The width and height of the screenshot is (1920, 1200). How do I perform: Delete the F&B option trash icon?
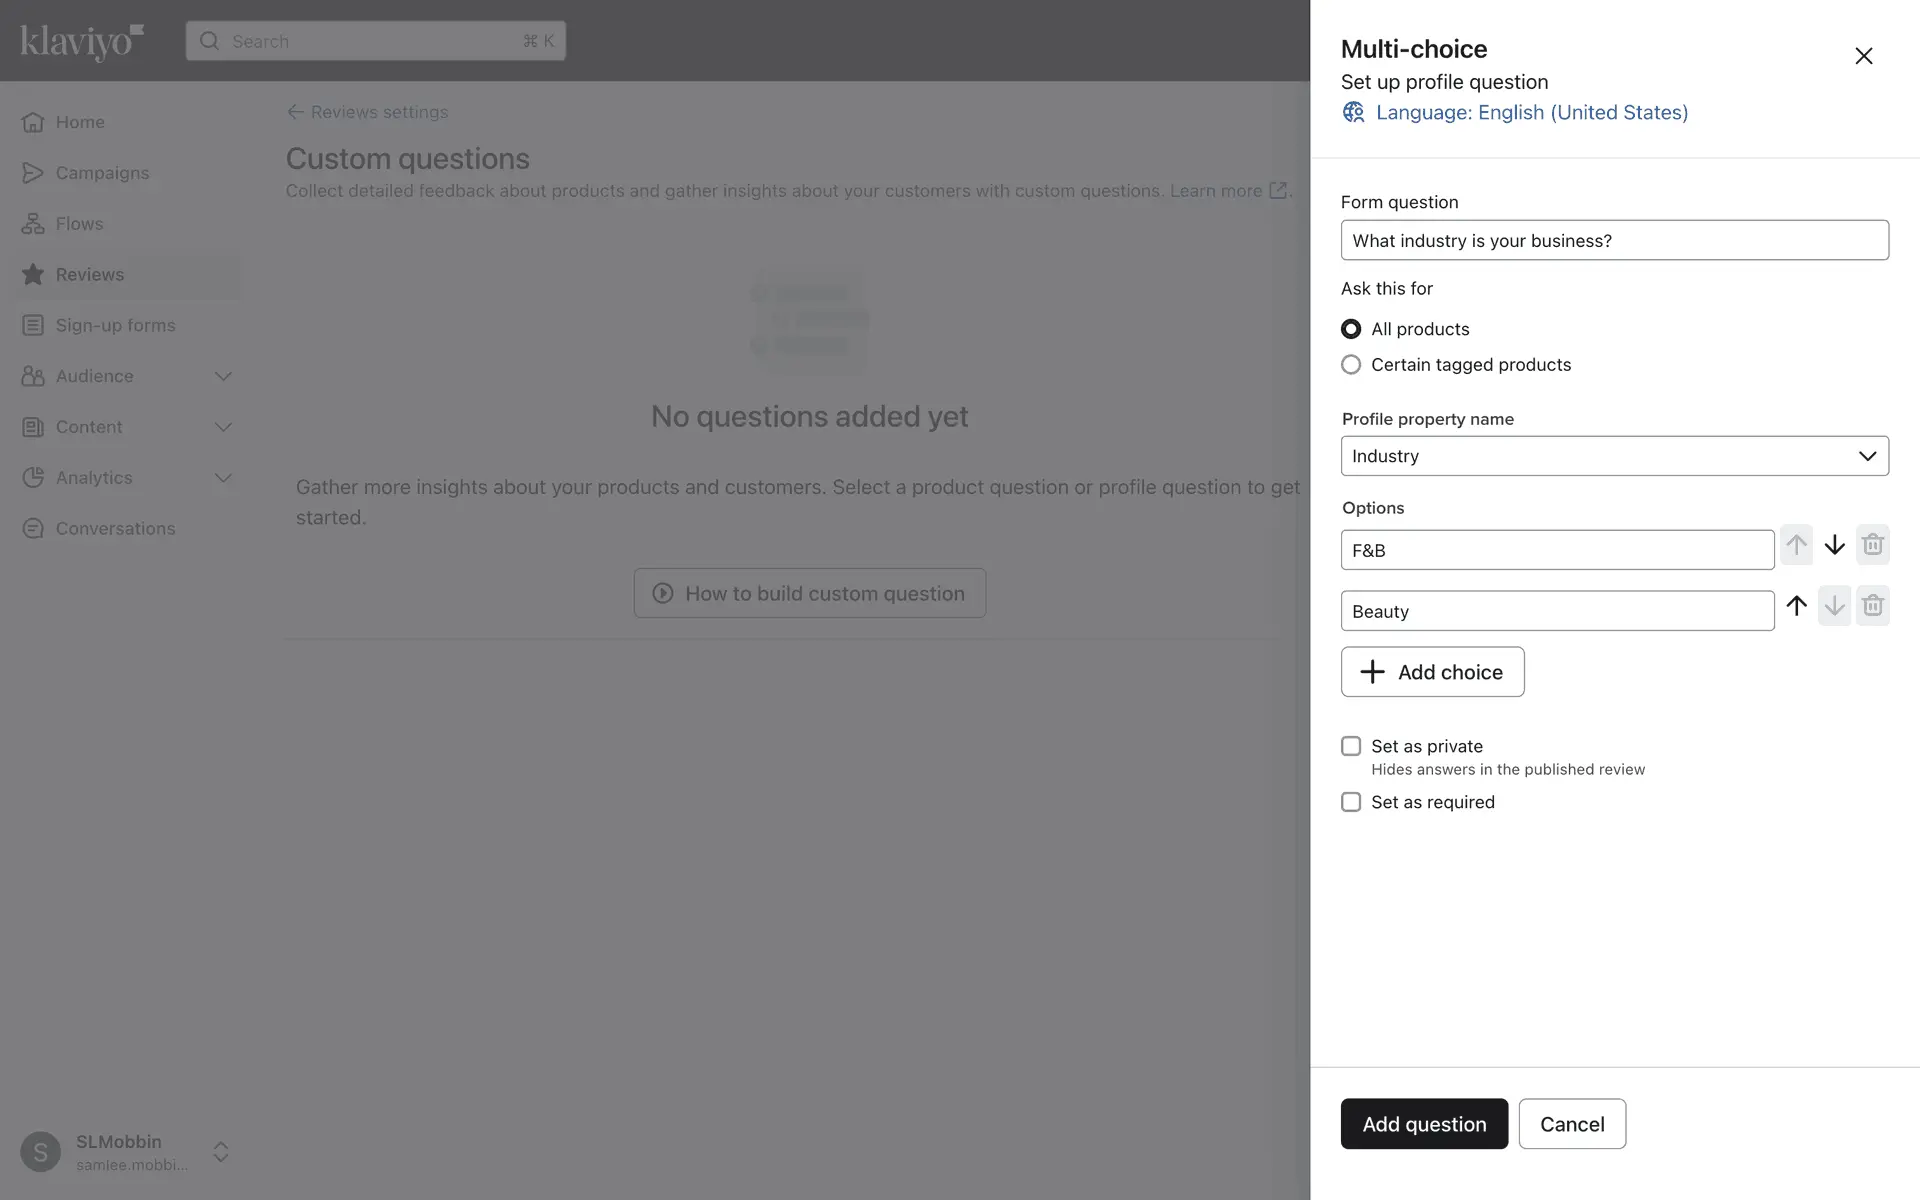pyautogui.click(x=1872, y=545)
